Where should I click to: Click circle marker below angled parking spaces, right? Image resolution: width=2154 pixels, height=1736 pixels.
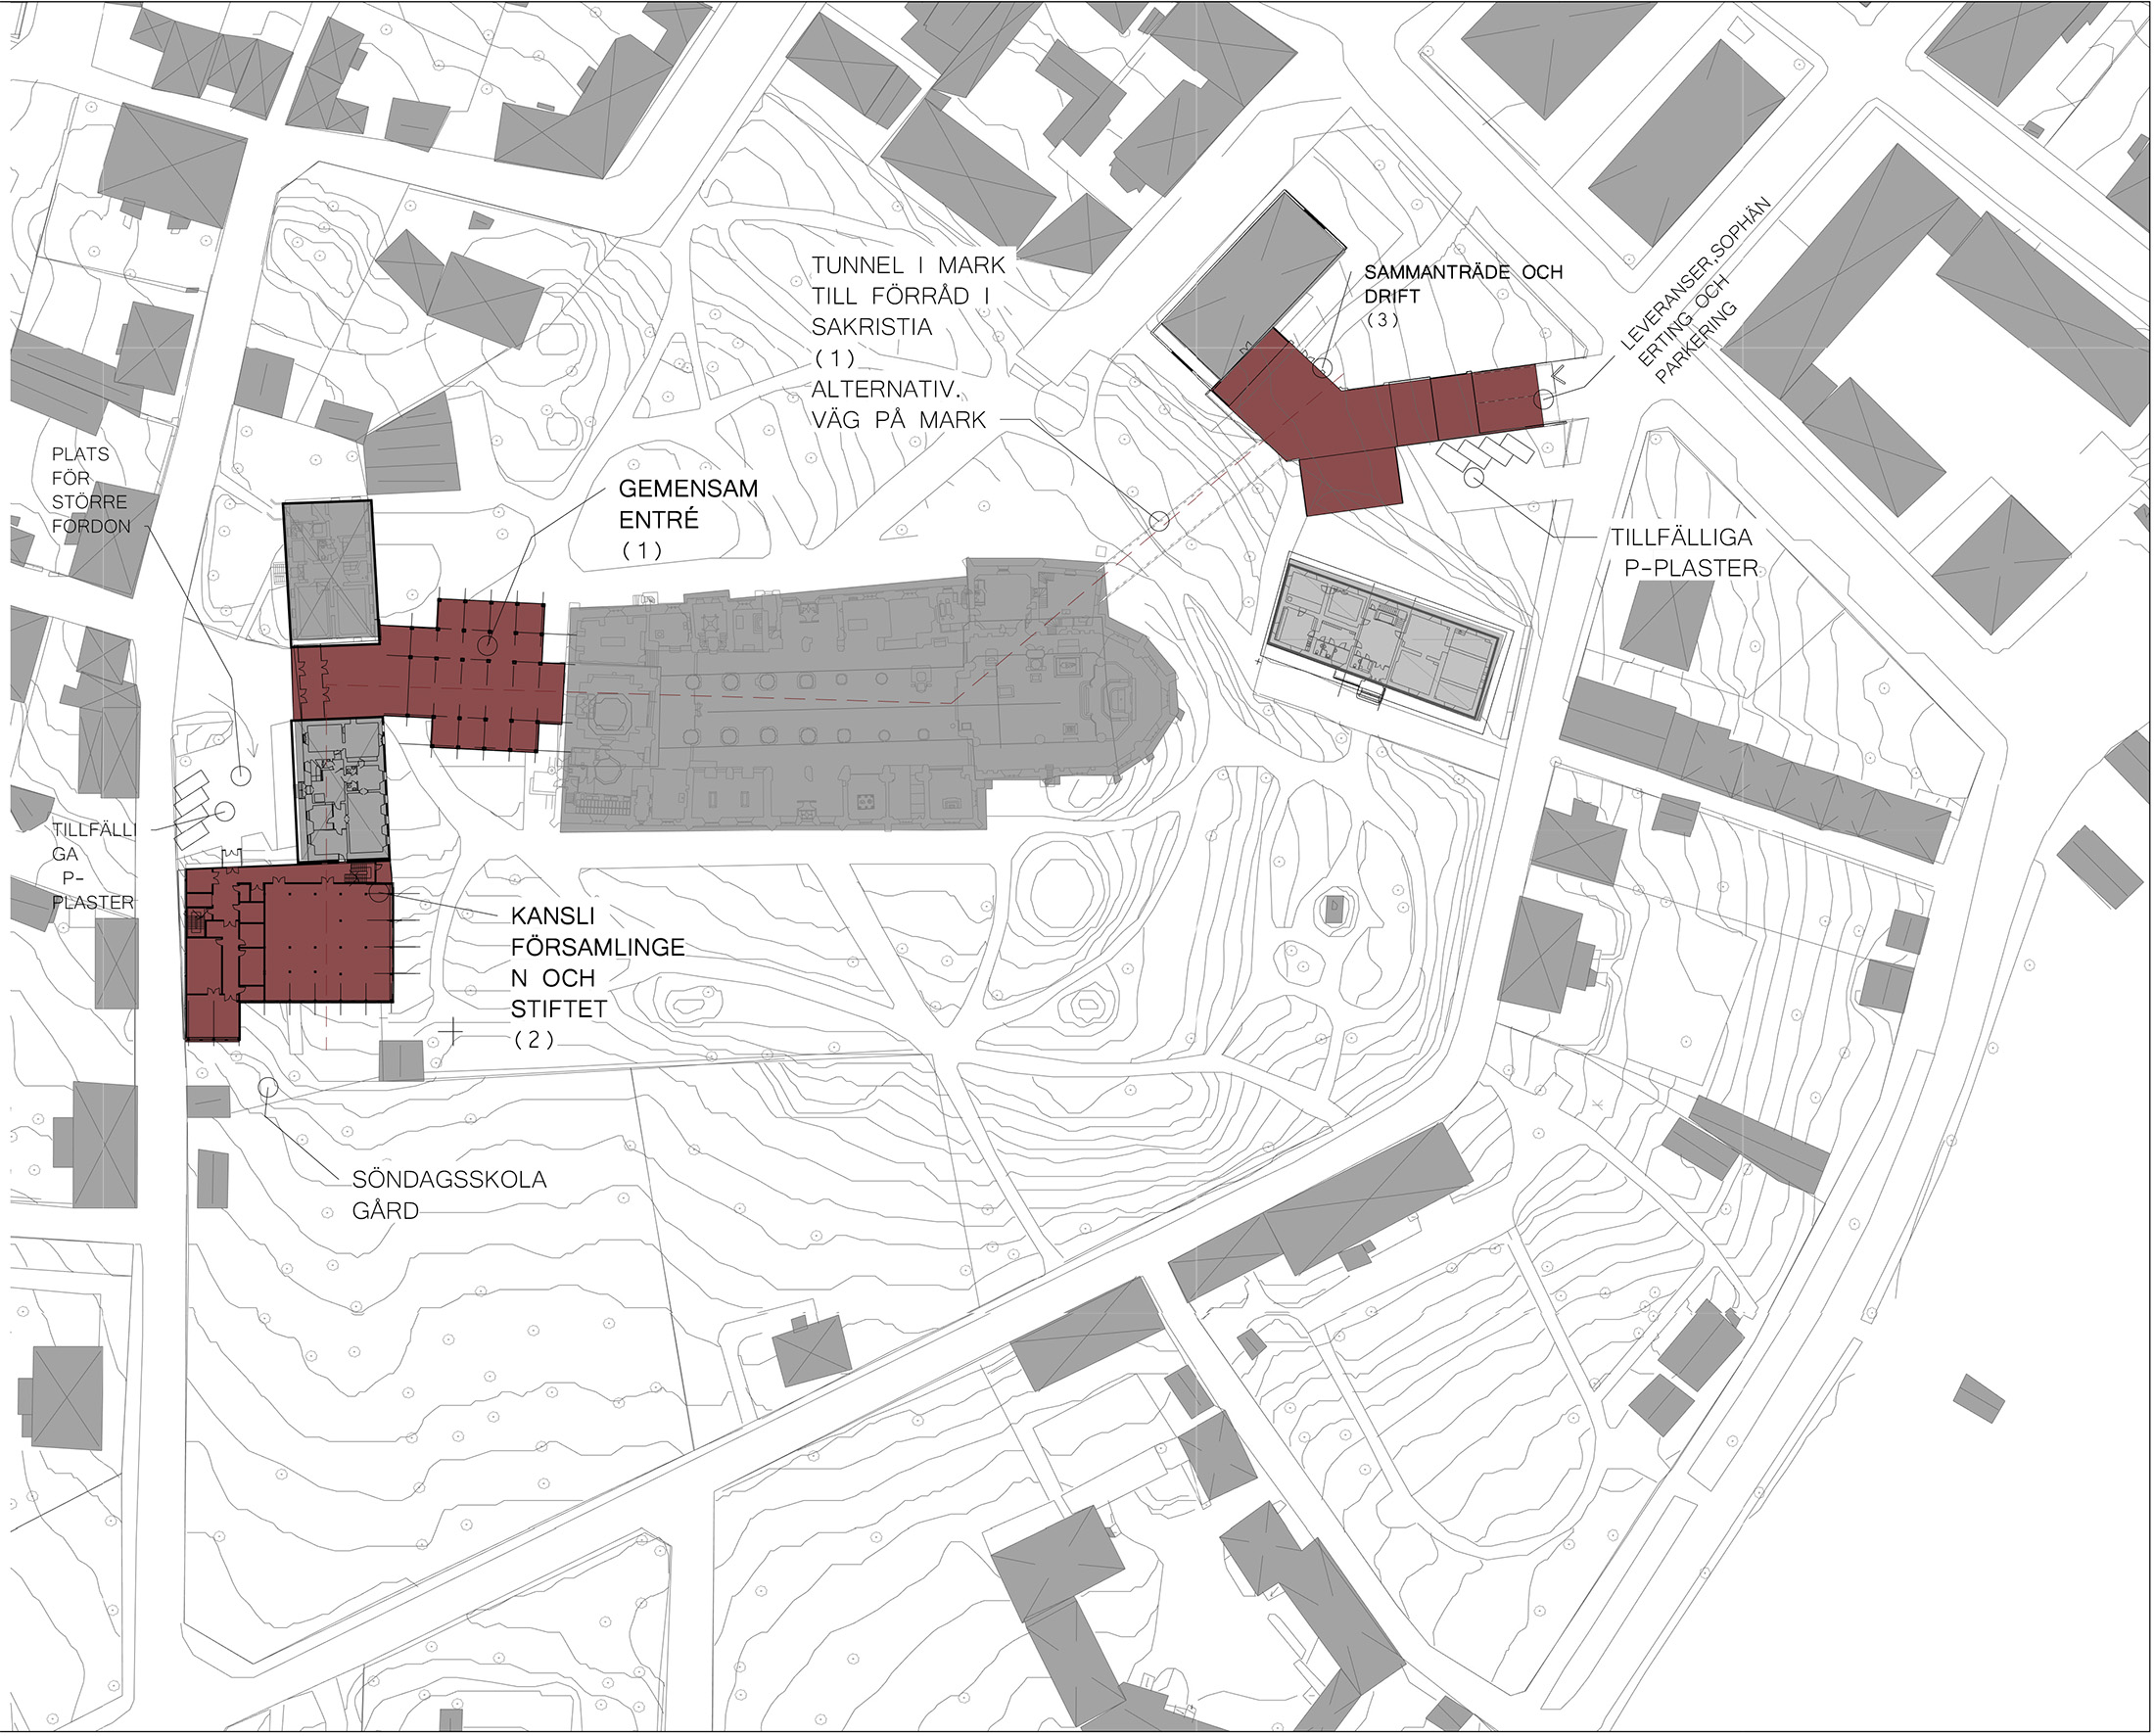(1473, 477)
